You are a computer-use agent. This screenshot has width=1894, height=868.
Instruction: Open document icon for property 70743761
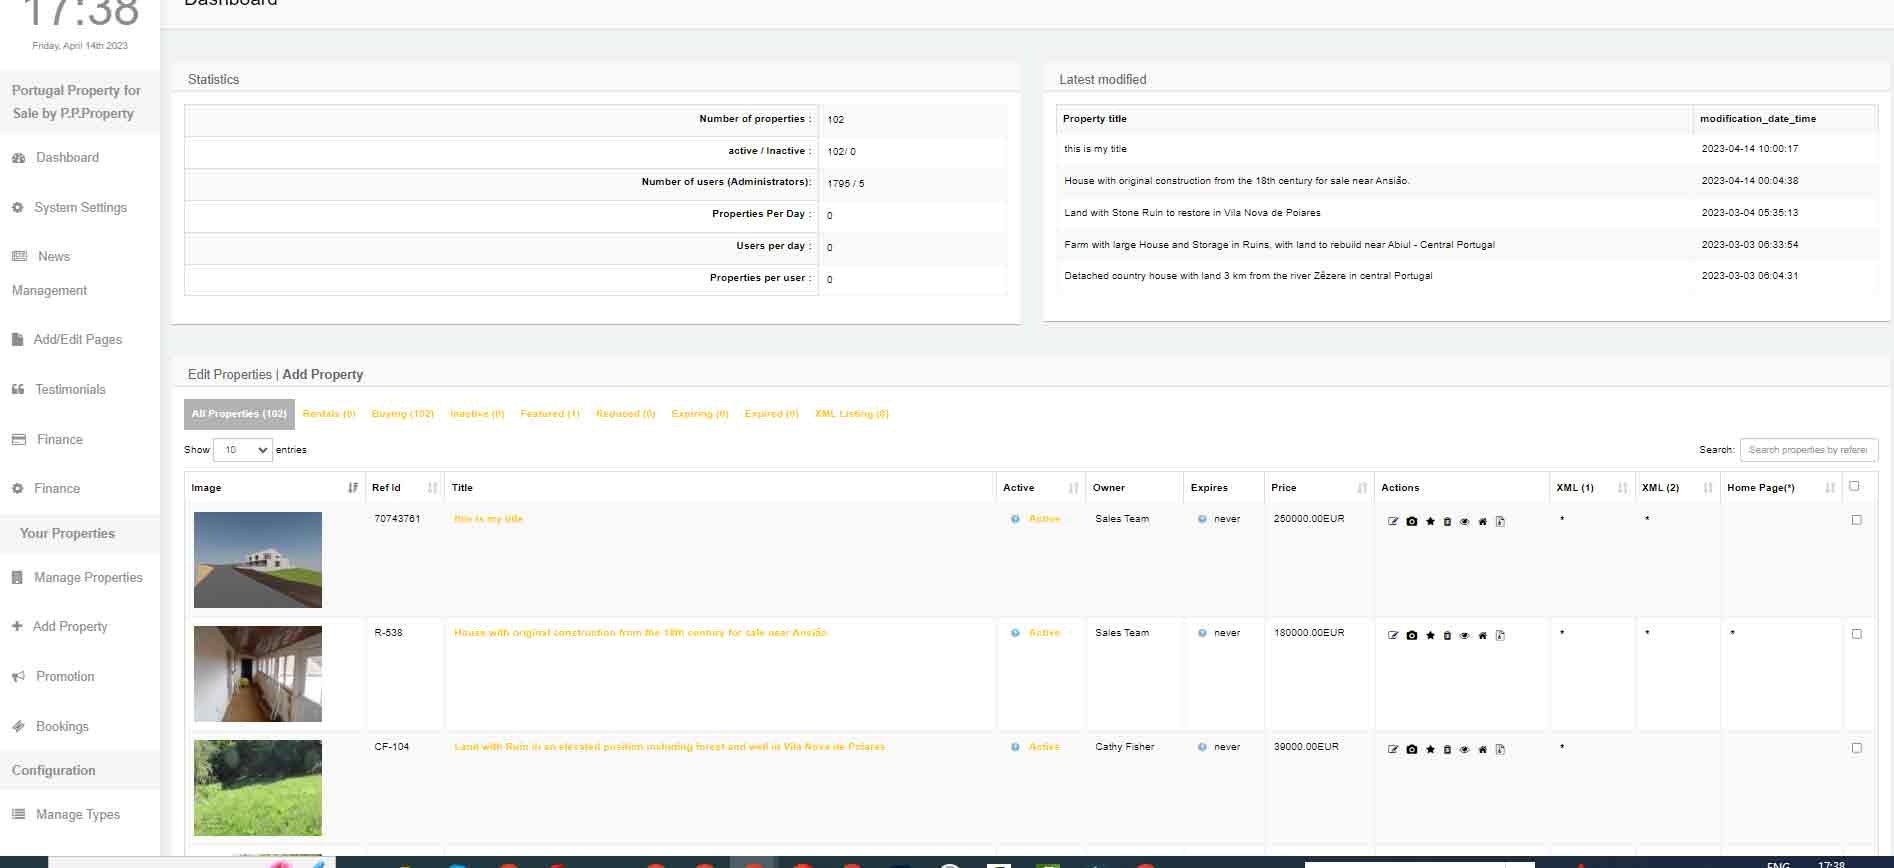(1500, 521)
